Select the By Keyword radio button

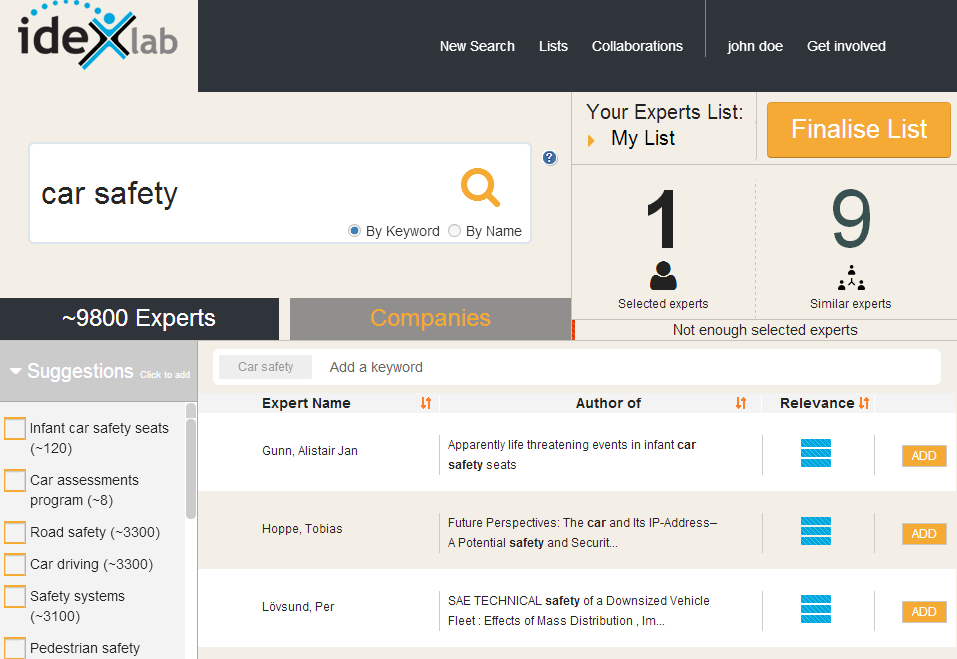pos(355,231)
